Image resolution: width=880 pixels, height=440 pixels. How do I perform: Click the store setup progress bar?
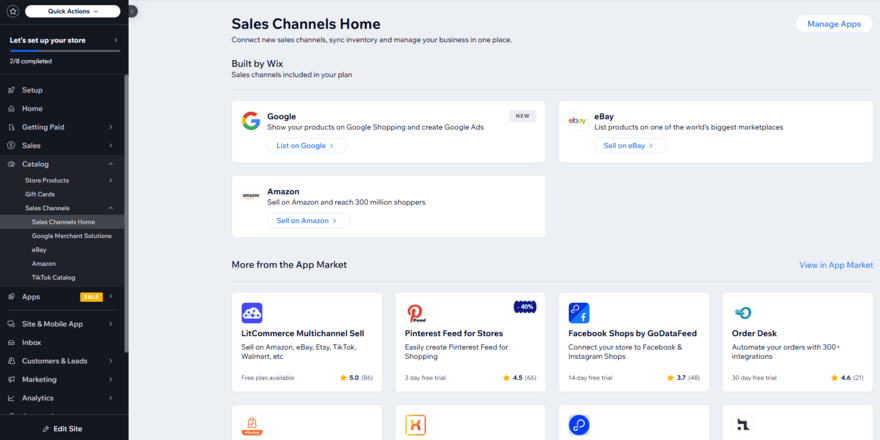pos(65,51)
